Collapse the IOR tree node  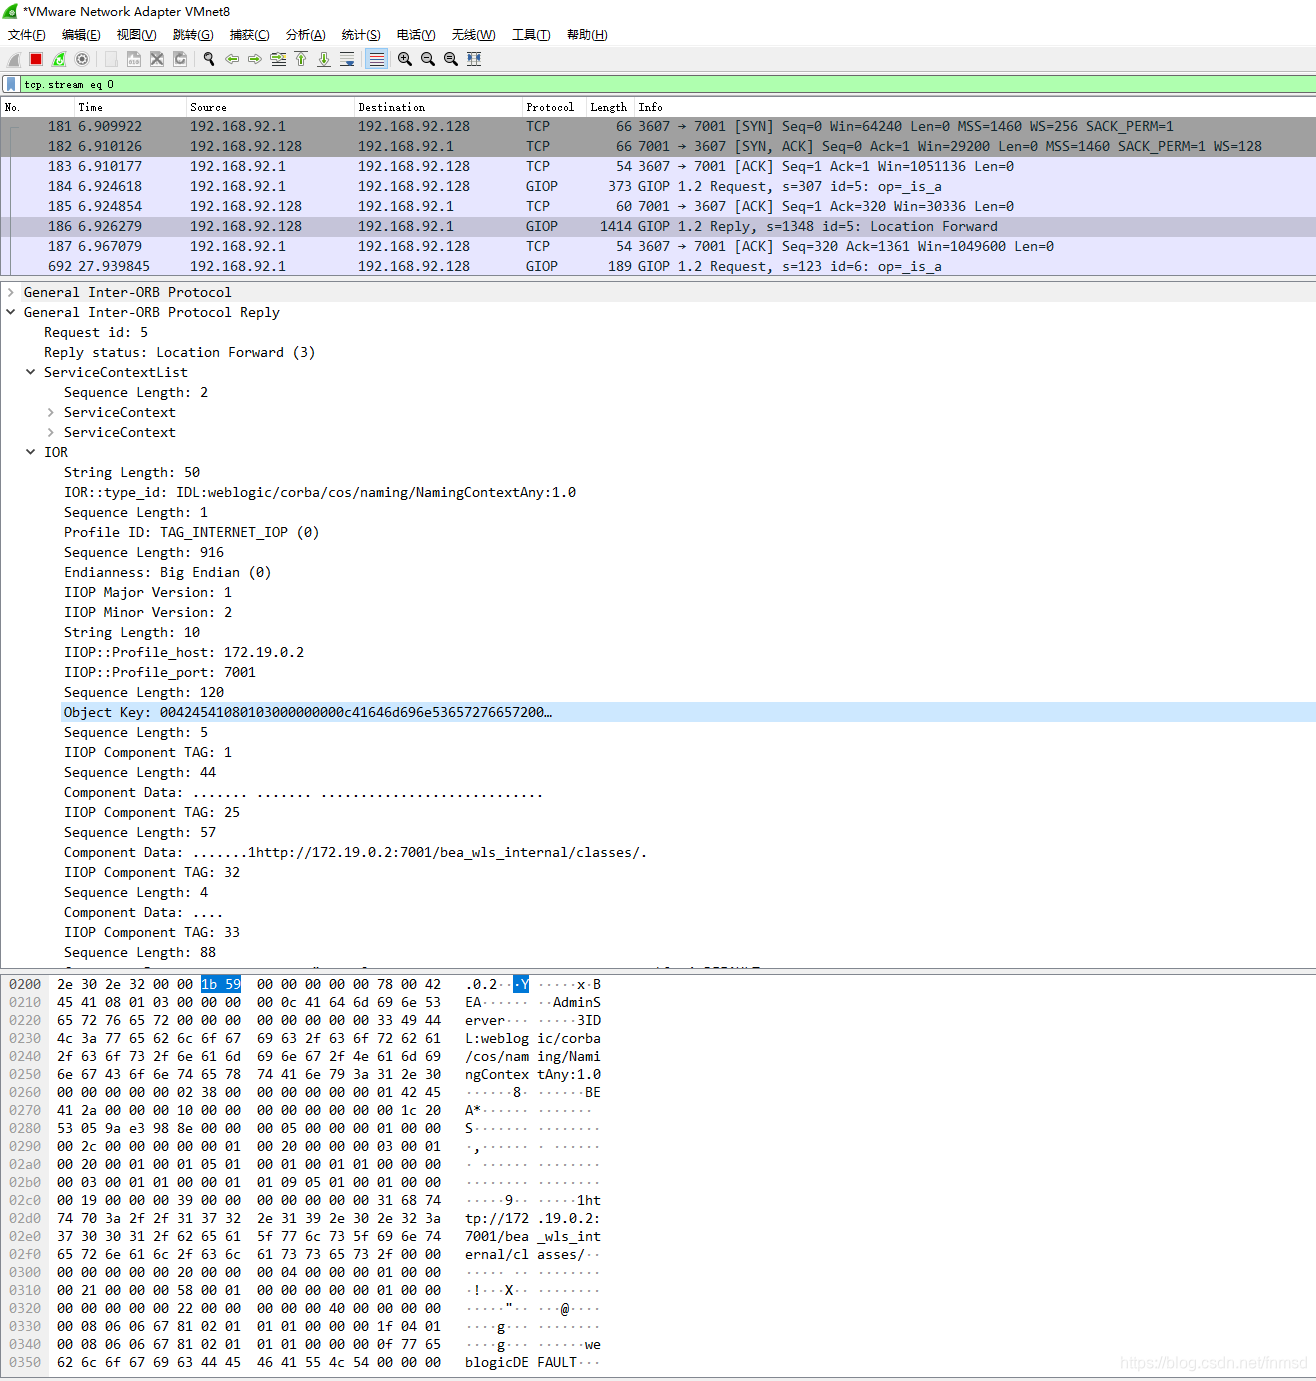pos(31,452)
